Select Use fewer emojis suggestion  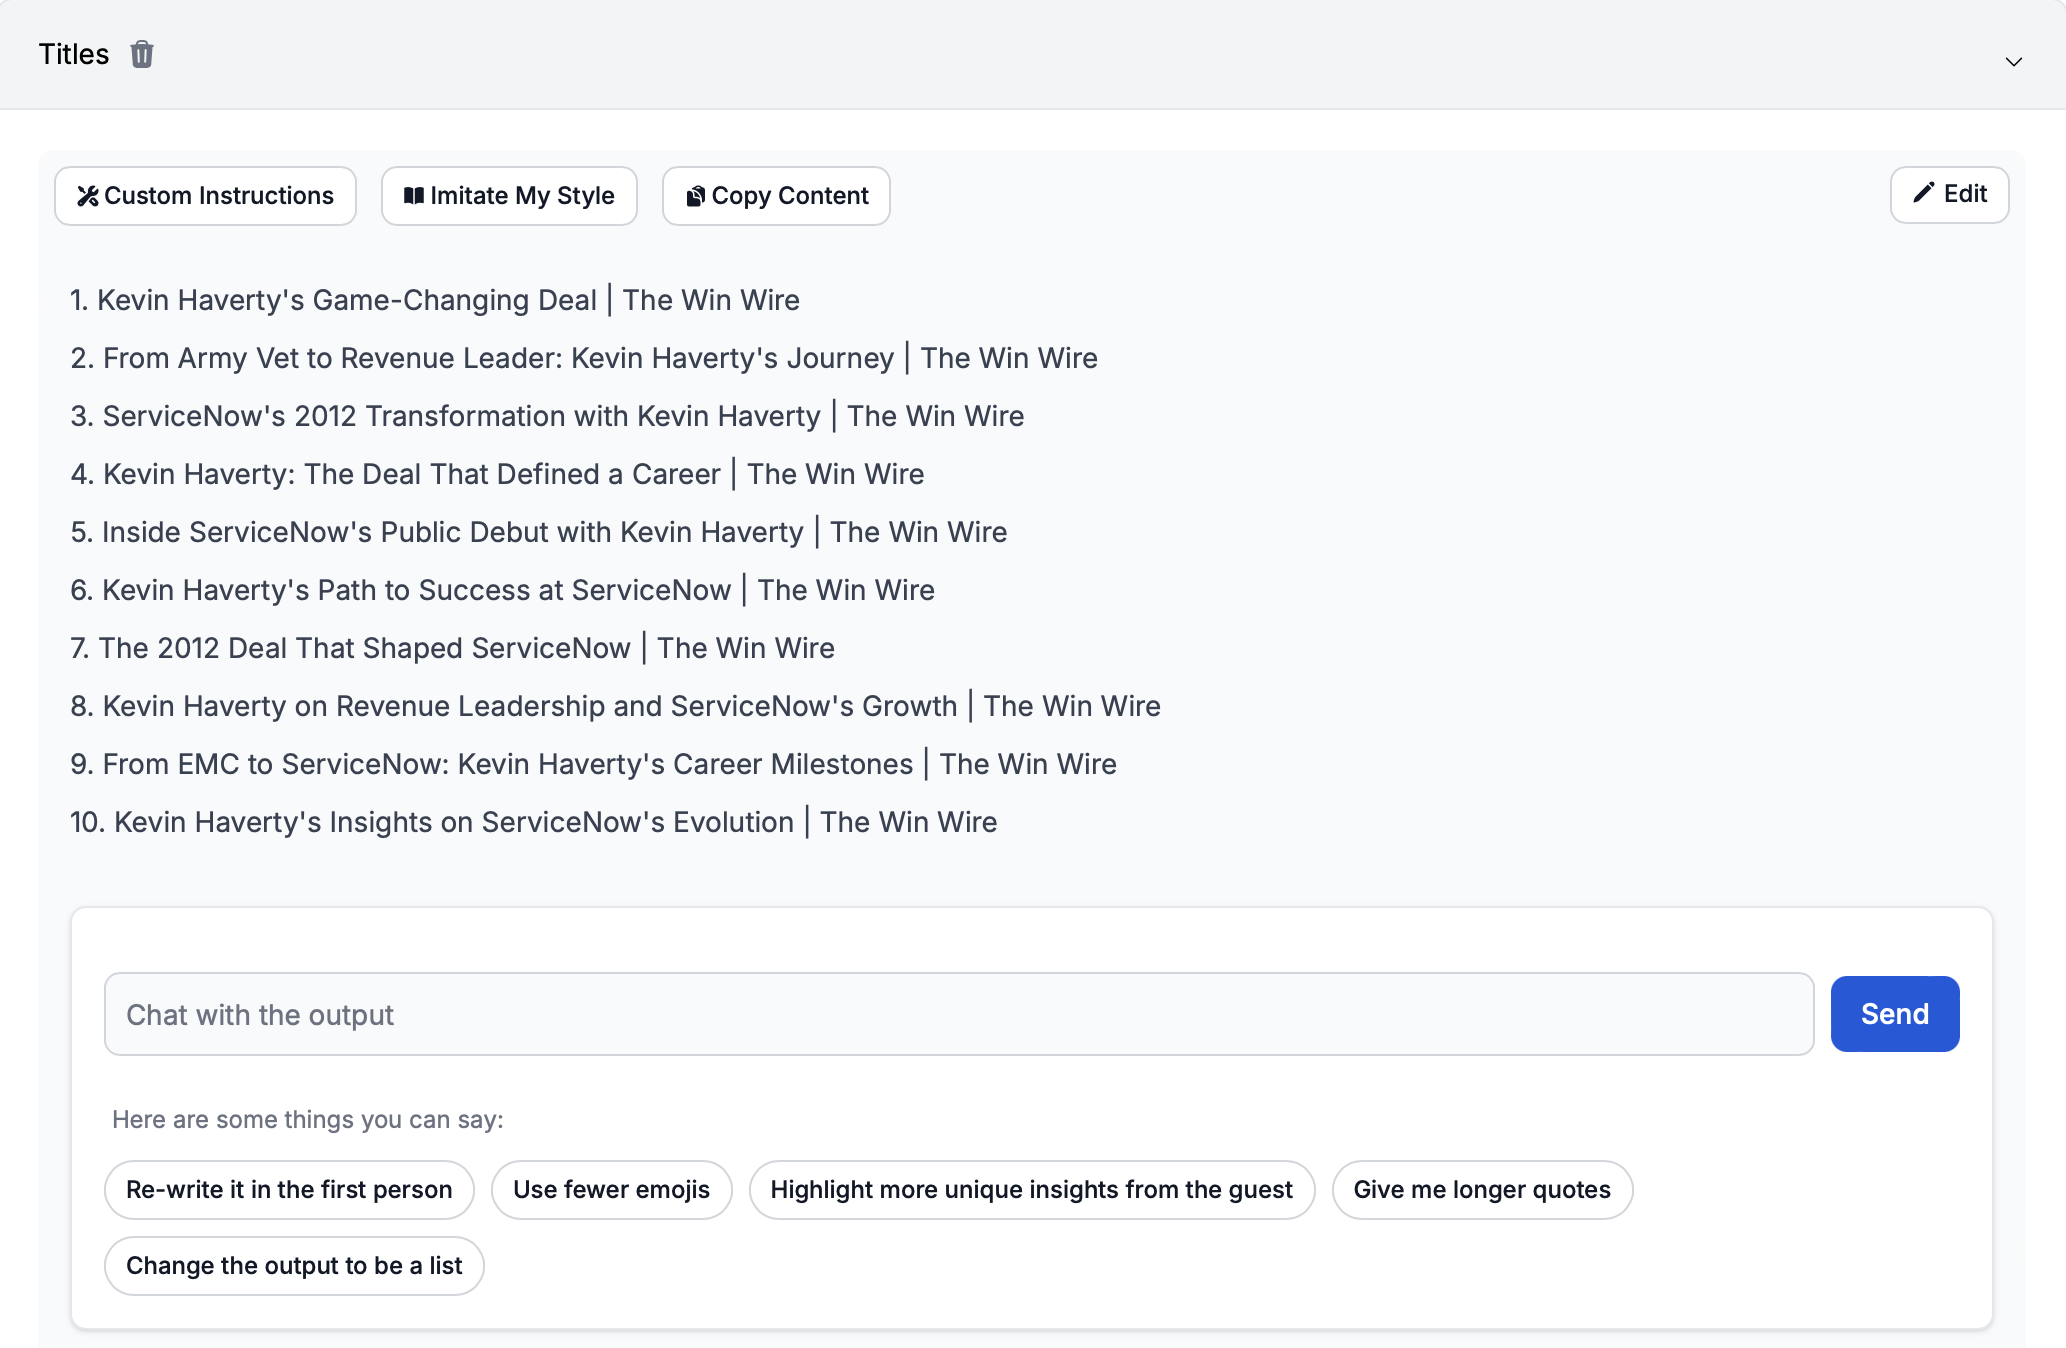pos(611,1190)
